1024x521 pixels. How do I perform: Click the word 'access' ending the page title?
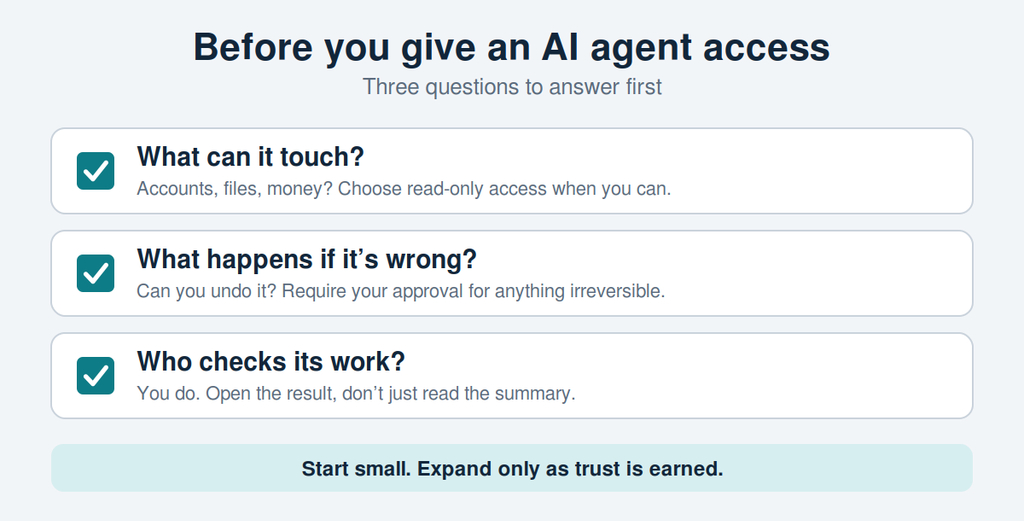(767, 48)
